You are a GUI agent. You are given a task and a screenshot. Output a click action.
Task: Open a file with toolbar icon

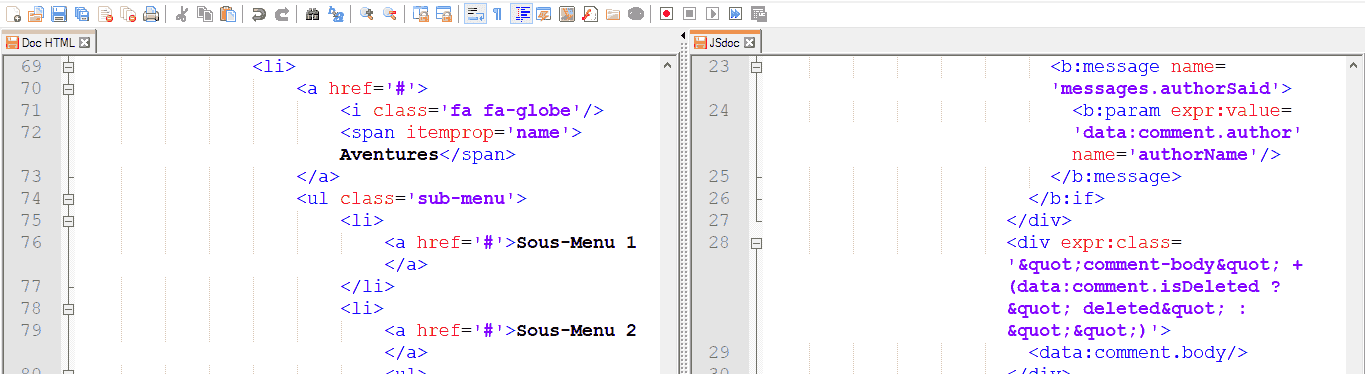(x=36, y=14)
